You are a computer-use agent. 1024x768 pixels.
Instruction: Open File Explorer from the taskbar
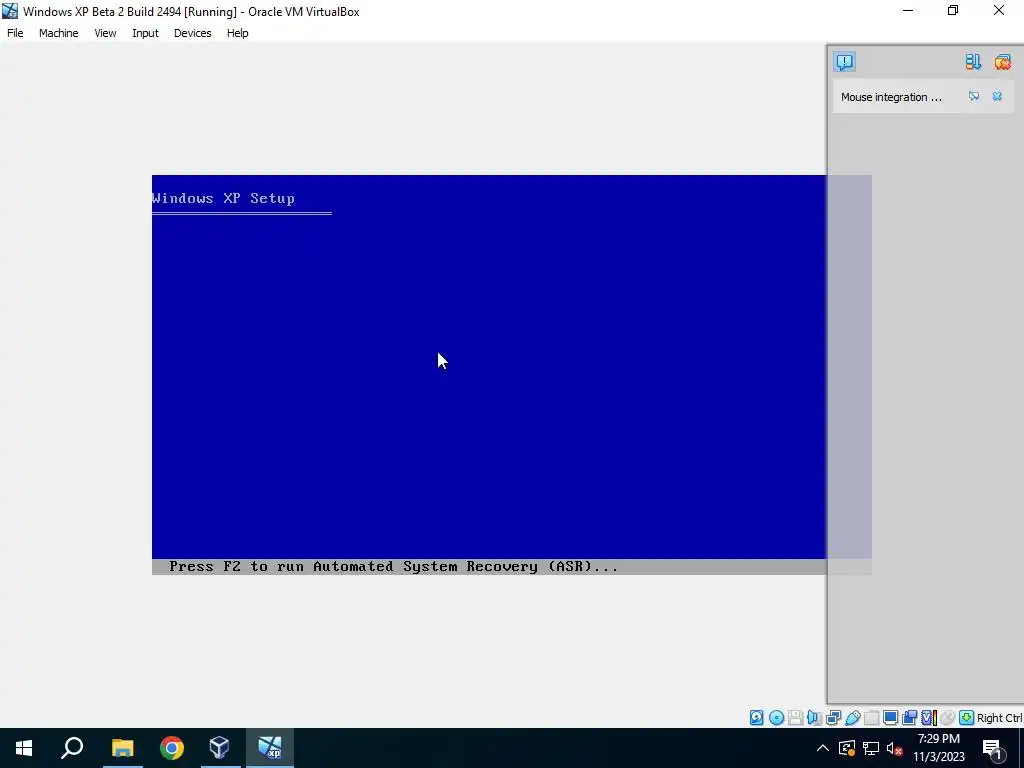pyautogui.click(x=122, y=748)
